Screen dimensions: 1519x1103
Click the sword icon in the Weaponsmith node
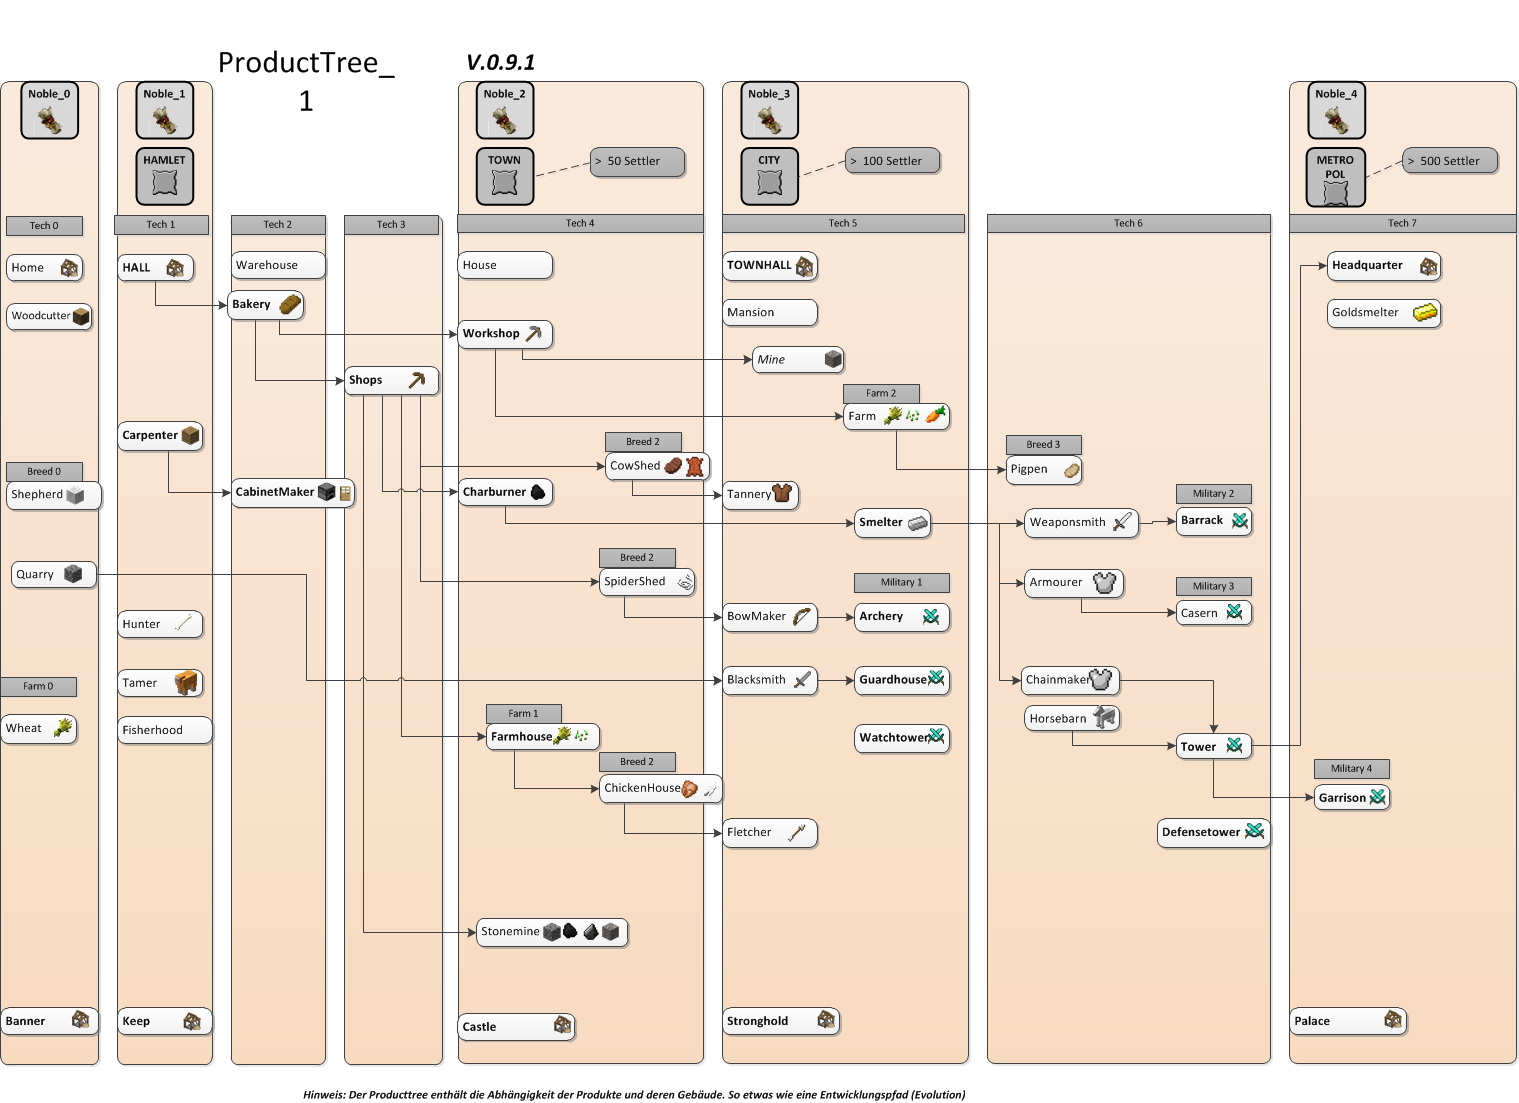click(1122, 522)
